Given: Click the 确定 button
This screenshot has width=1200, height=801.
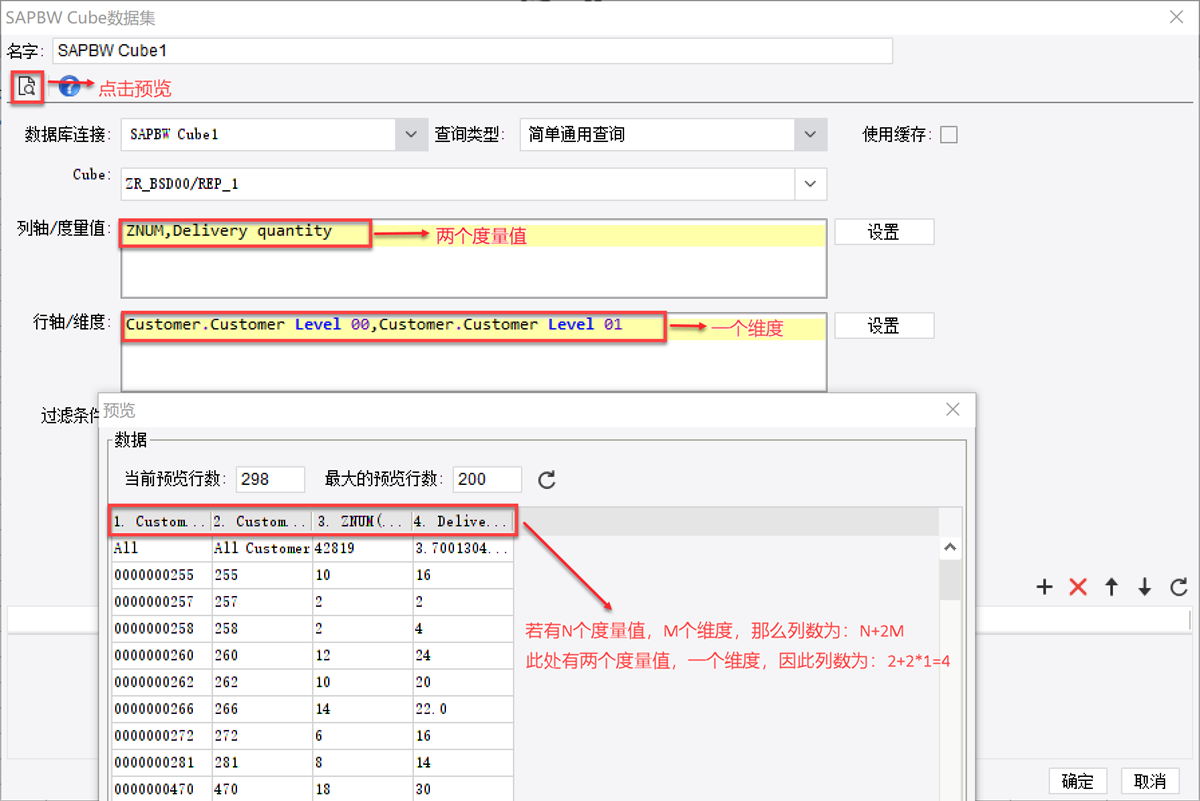Looking at the screenshot, I should (1078, 781).
